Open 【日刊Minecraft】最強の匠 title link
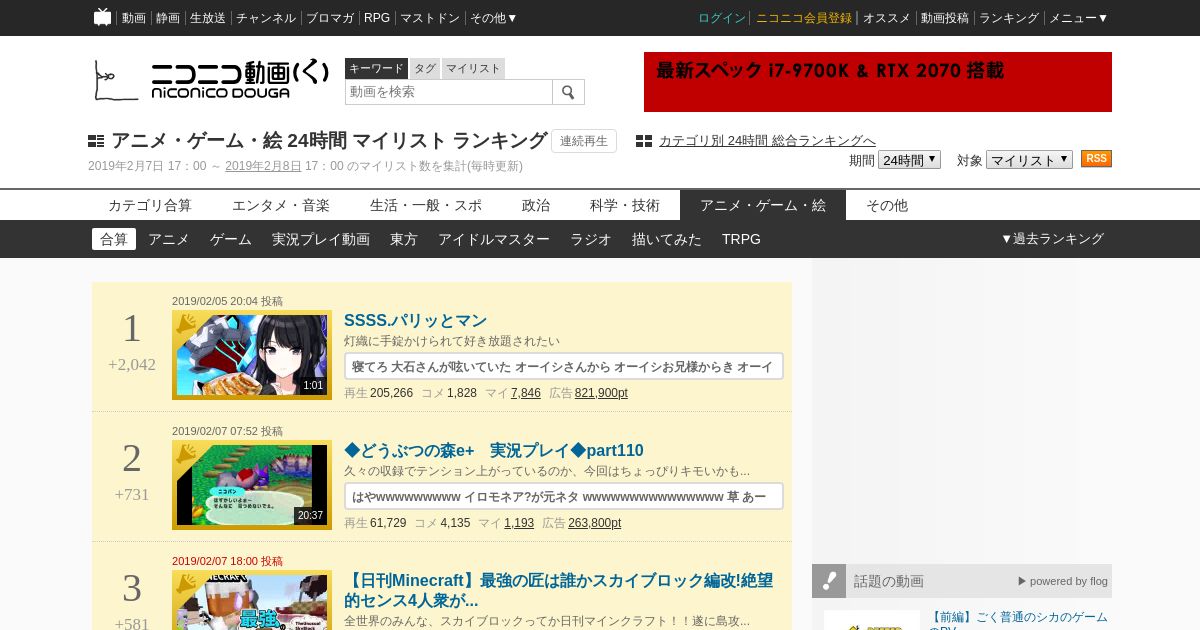 coord(559,590)
